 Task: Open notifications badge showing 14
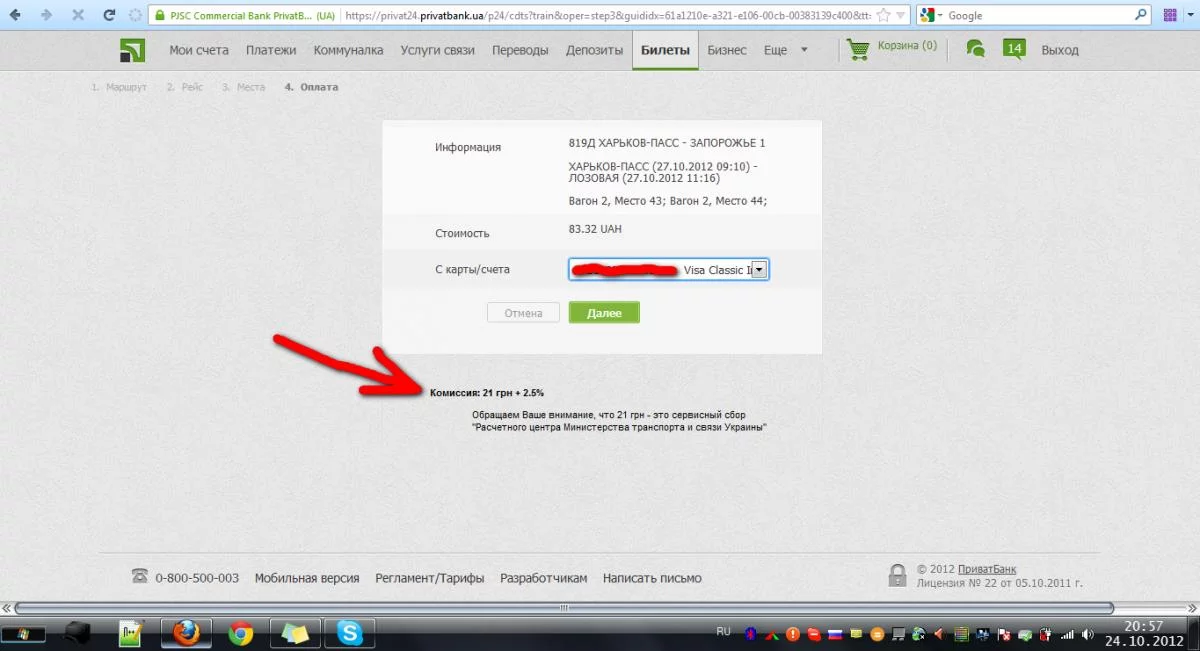point(1014,49)
